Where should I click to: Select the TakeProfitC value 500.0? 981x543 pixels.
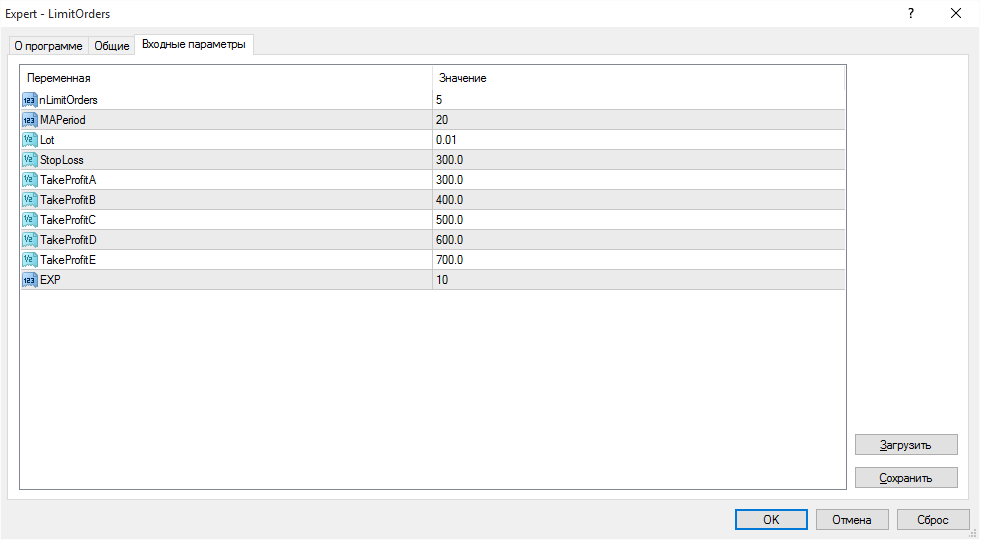point(449,220)
